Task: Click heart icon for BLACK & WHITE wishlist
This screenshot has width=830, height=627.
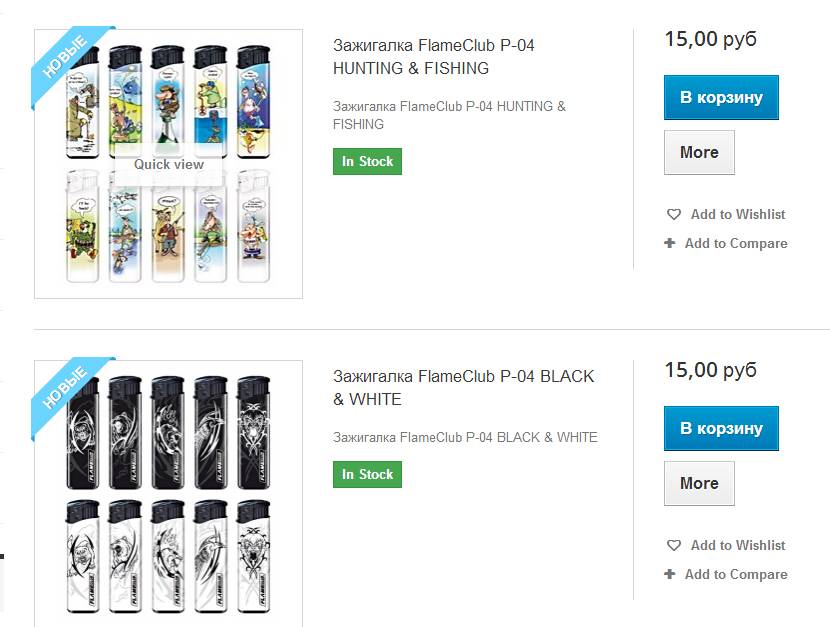Action: 674,545
